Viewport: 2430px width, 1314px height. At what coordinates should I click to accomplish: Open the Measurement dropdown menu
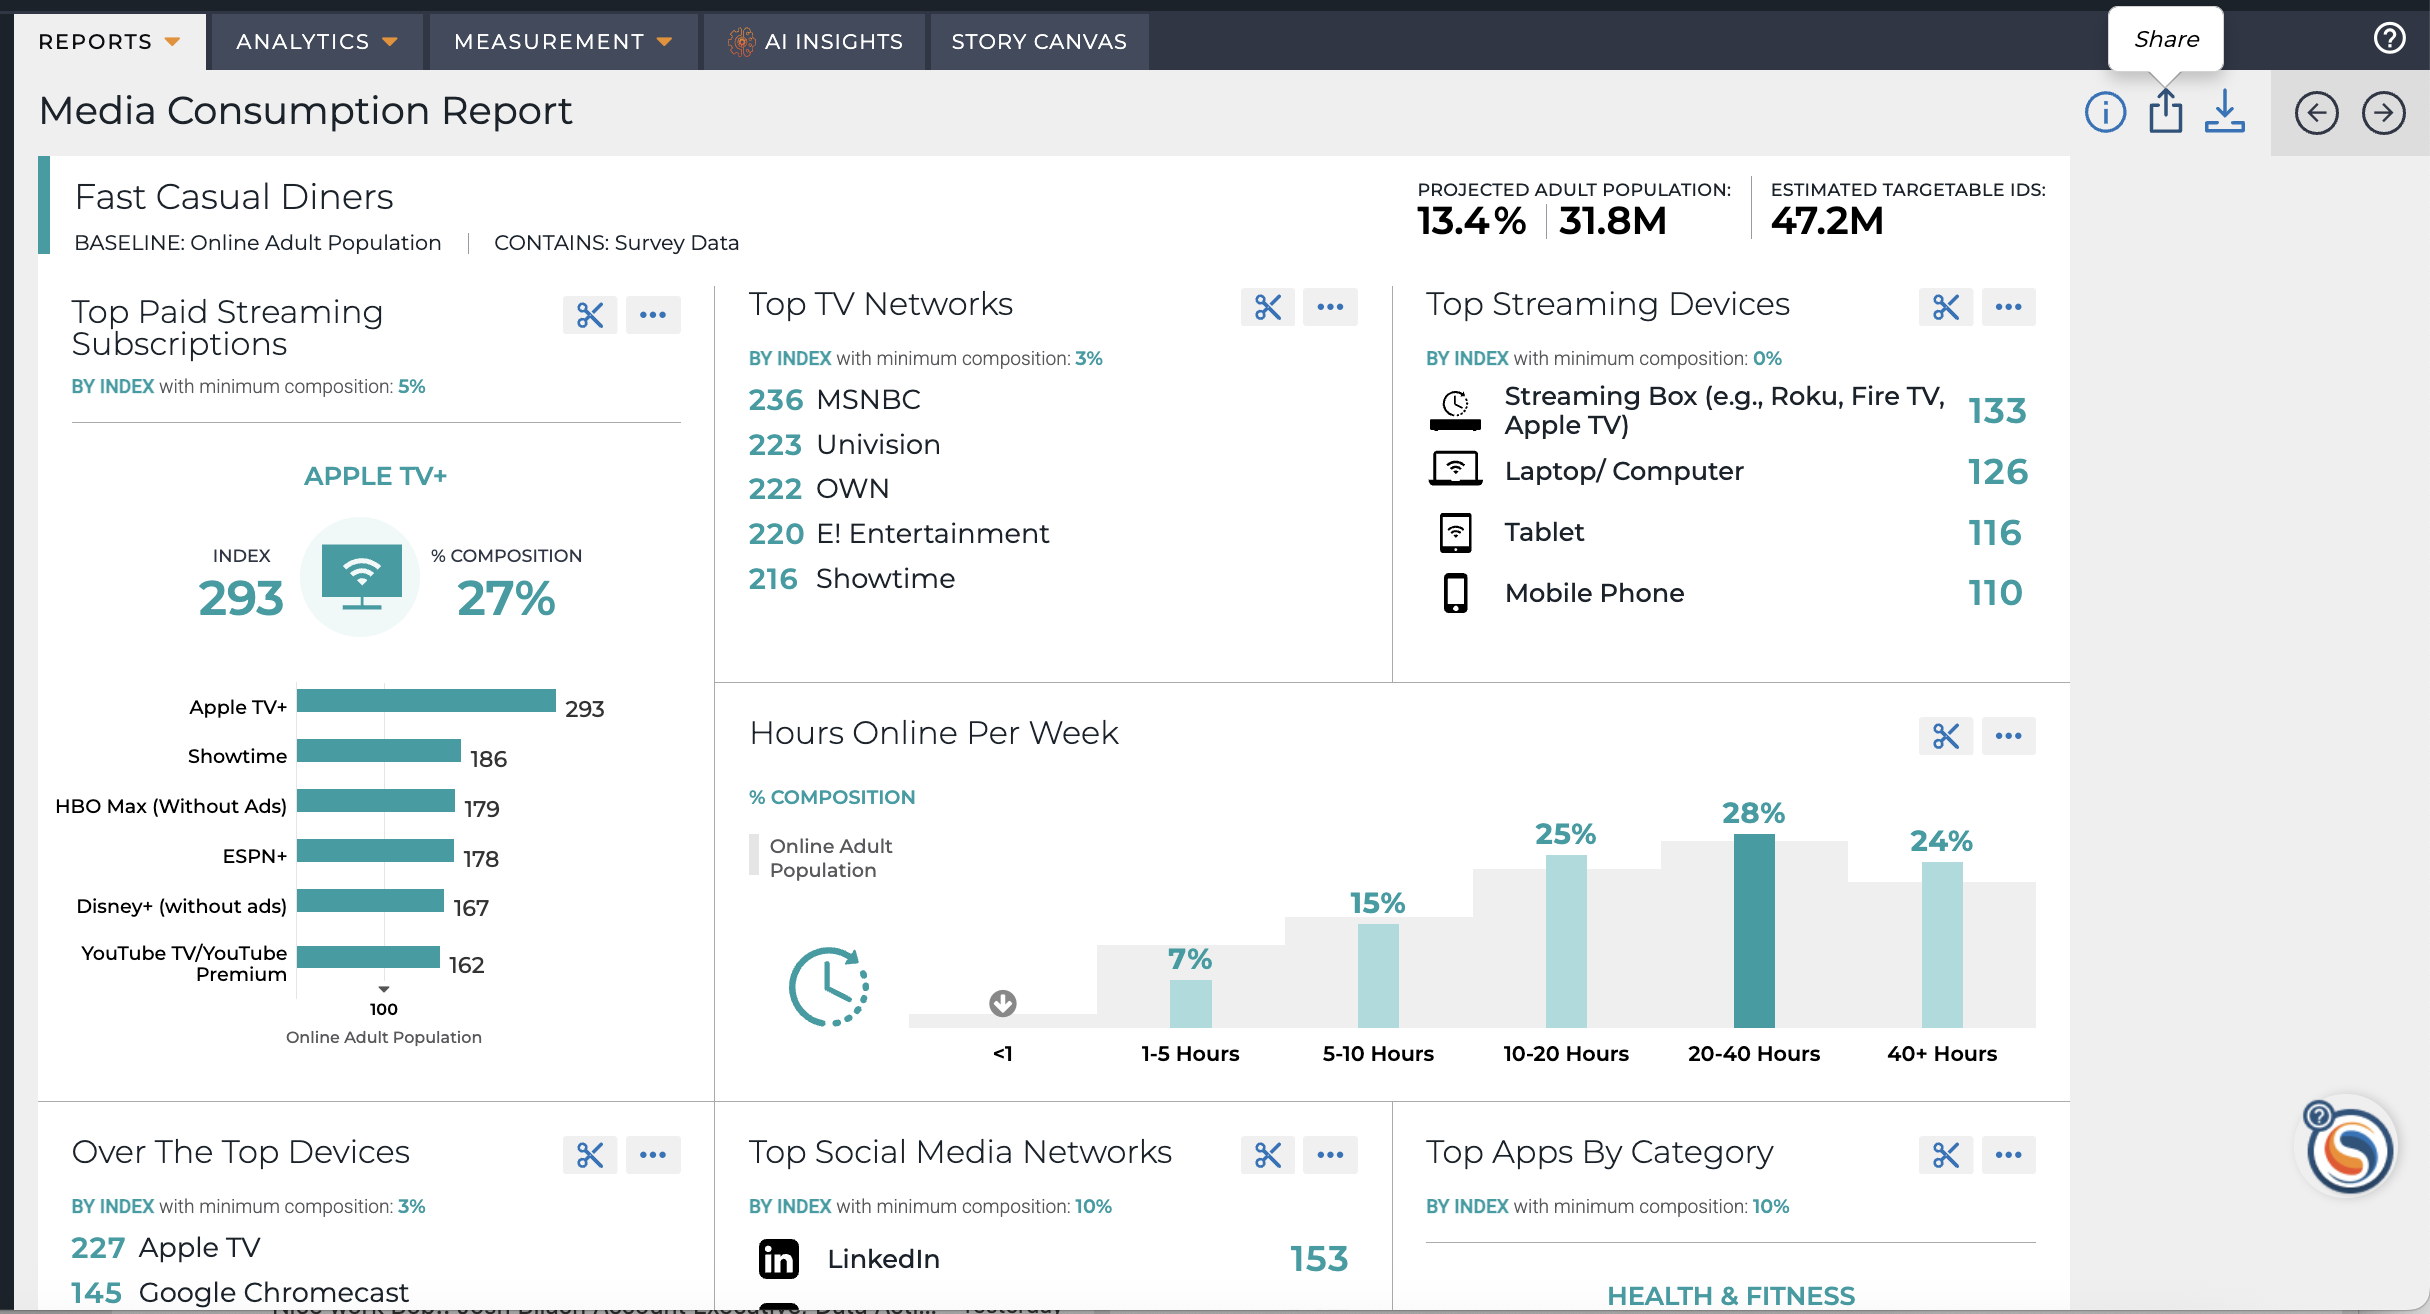coord(563,41)
